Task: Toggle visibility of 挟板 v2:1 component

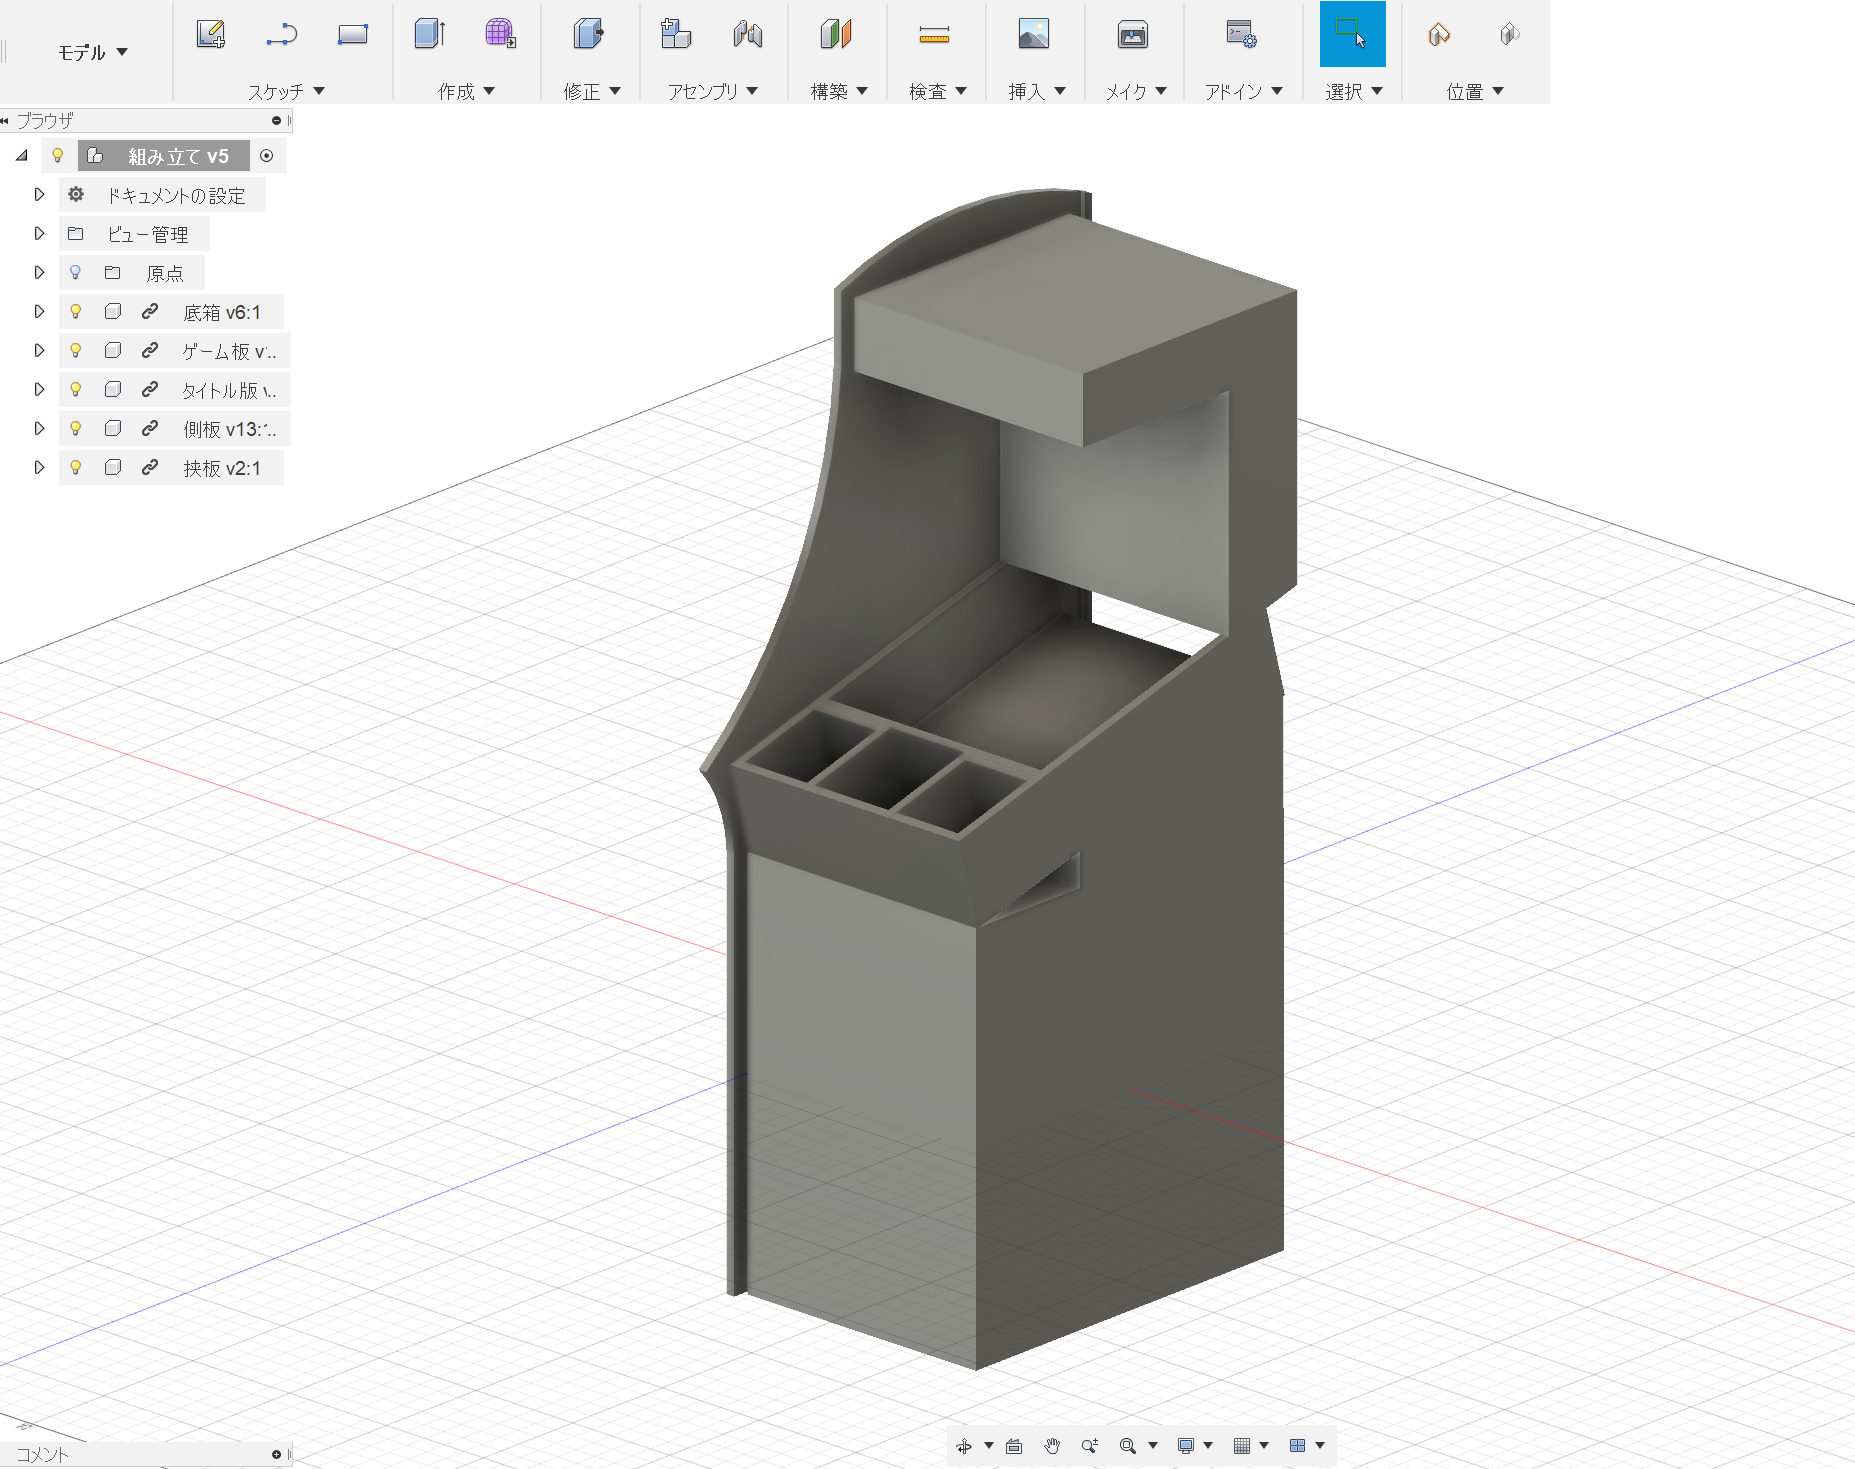Action: point(76,468)
